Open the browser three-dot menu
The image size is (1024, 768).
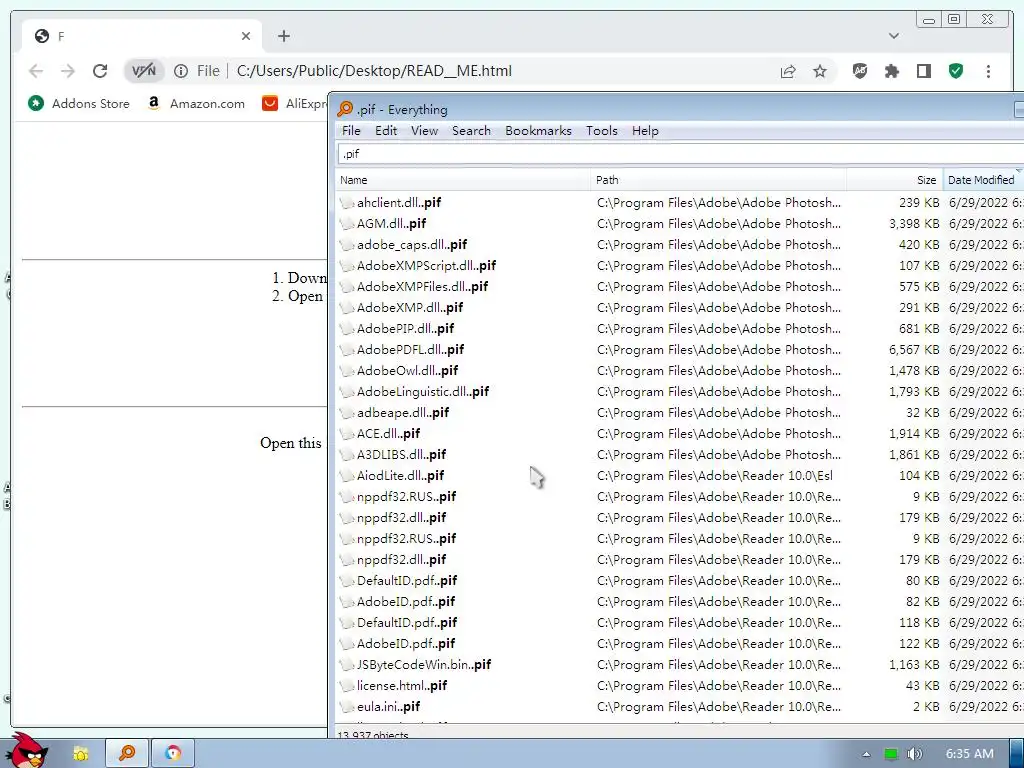tap(988, 71)
